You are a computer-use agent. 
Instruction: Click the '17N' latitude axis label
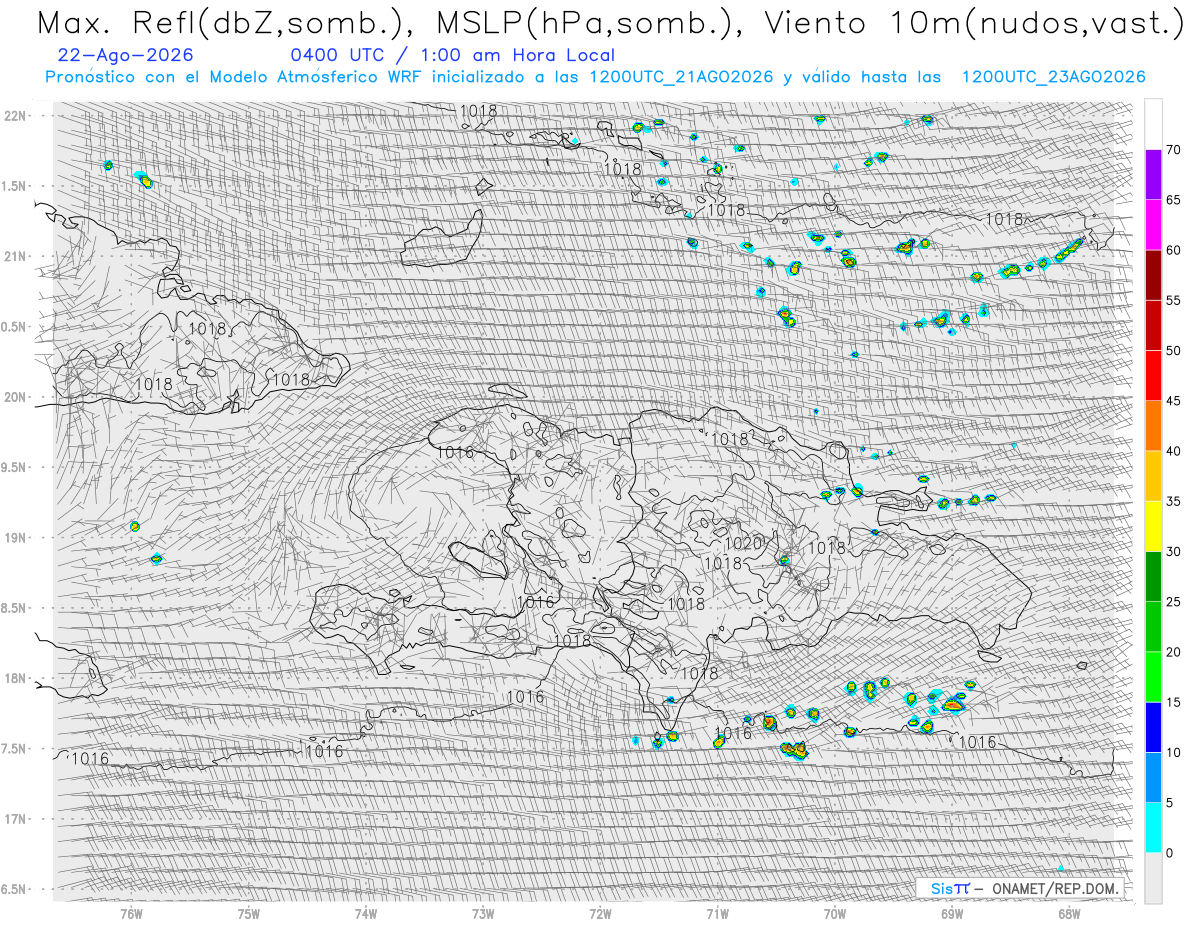pyautogui.click(x=15, y=819)
